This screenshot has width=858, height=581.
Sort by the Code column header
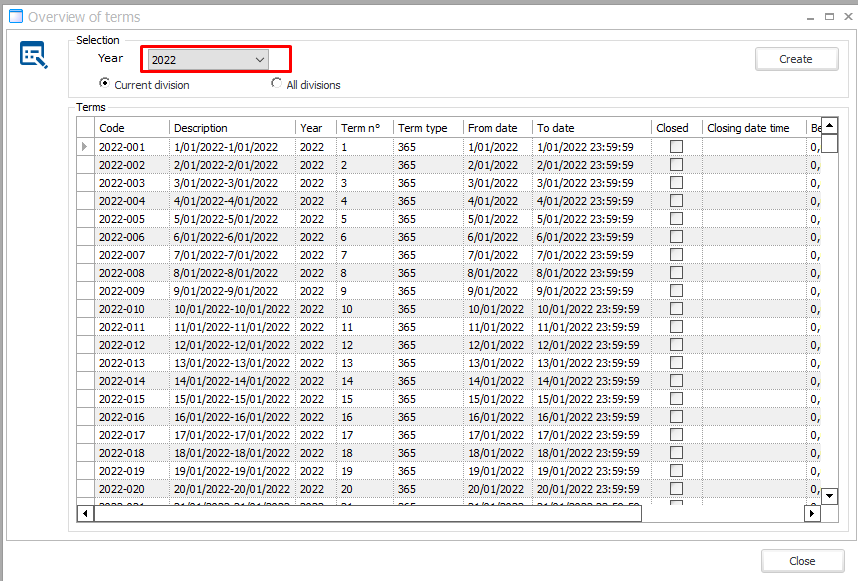point(130,128)
